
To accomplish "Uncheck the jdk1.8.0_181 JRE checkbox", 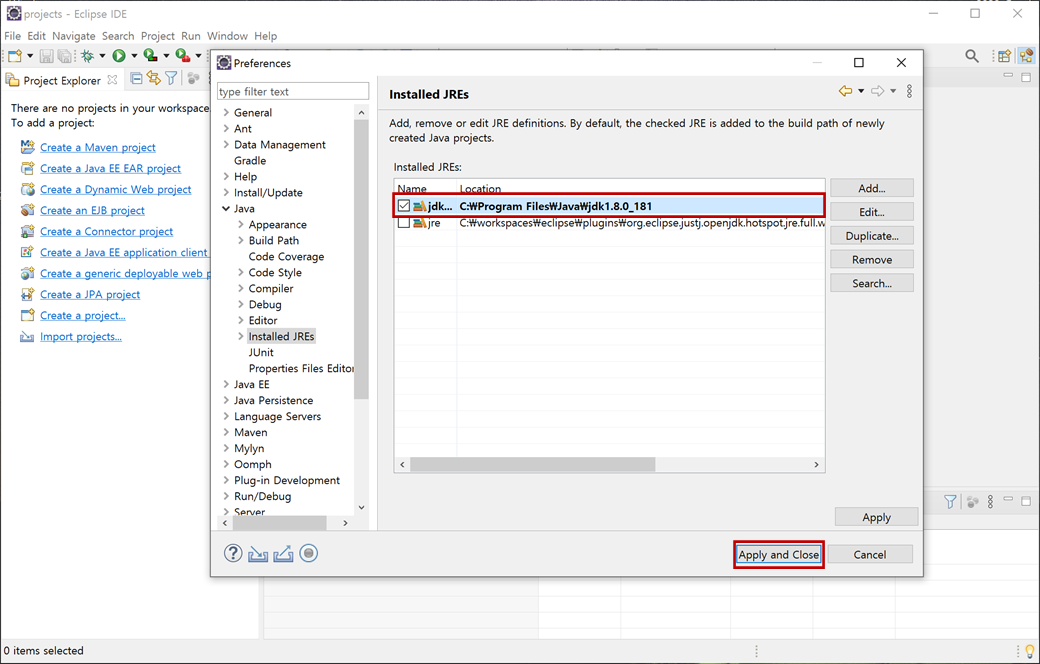I will tap(403, 206).
